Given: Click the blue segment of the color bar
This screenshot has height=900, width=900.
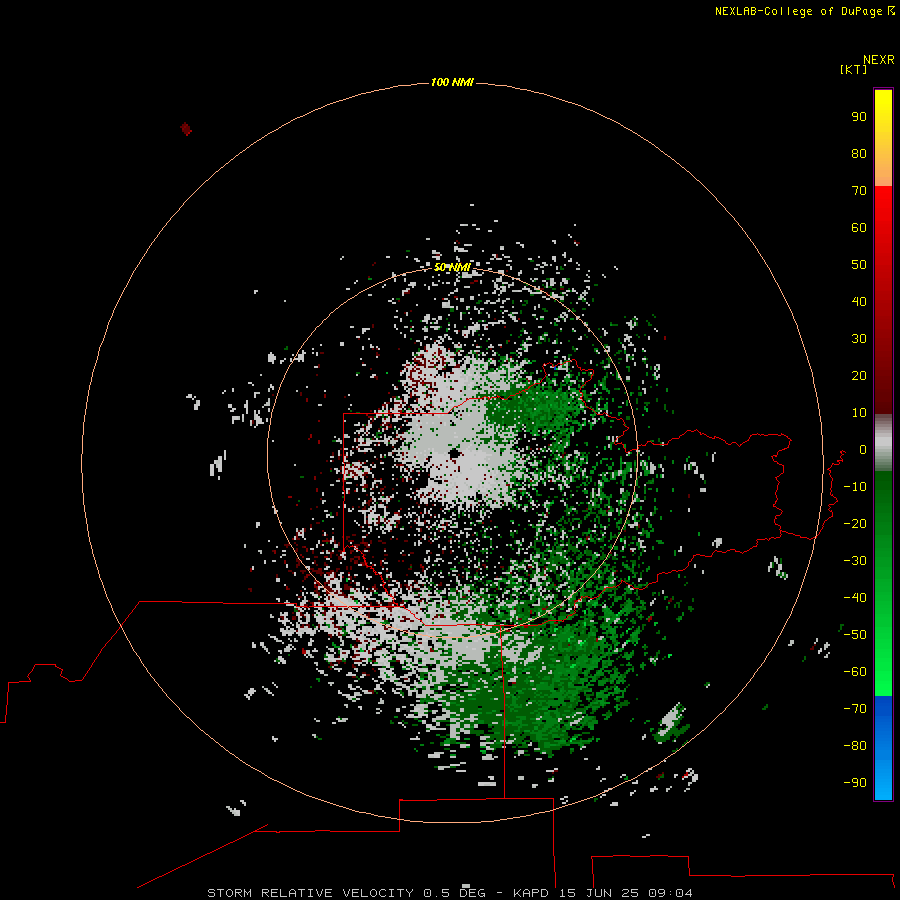Looking at the screenshot, I should tap(883, 747).
